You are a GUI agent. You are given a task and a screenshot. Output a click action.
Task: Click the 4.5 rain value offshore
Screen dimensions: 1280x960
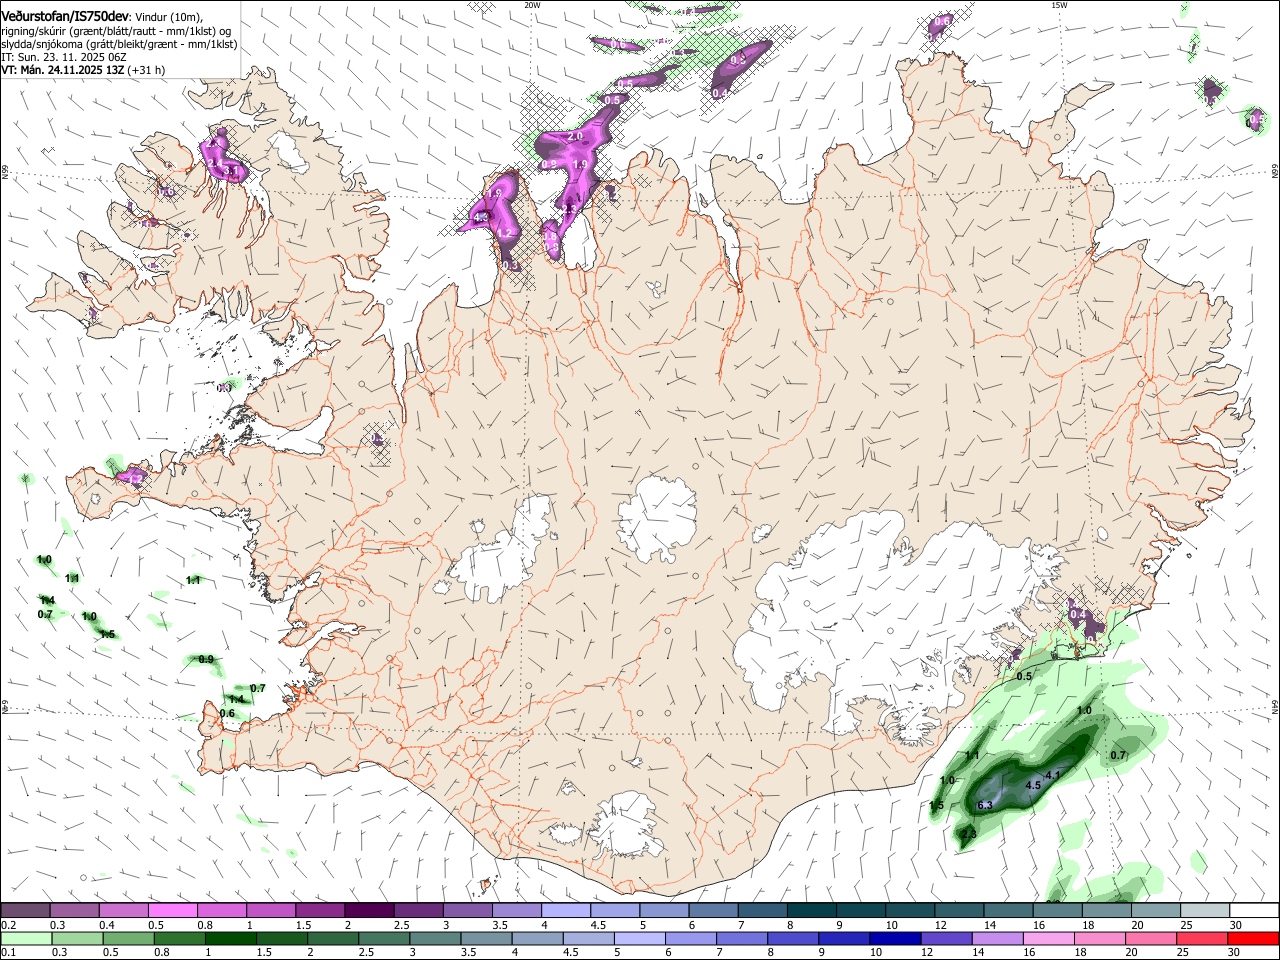[1034, 786]
